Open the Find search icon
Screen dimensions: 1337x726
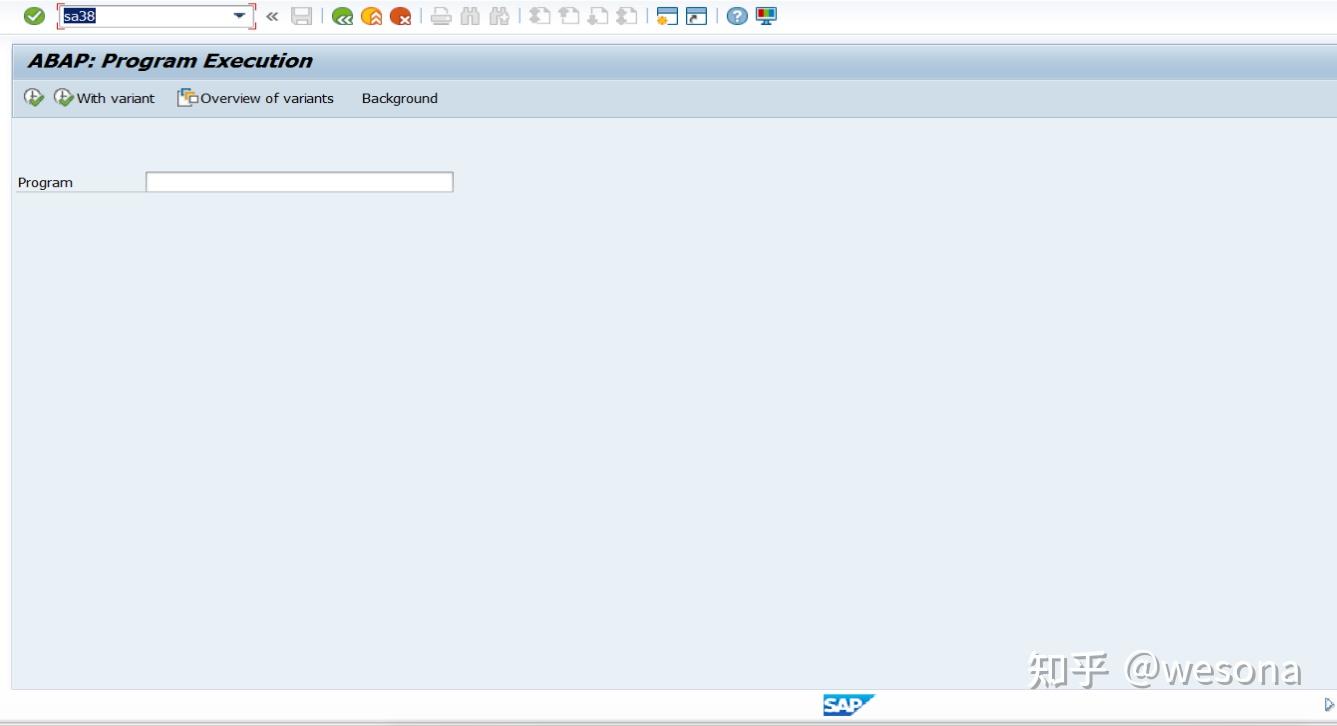(467, 16)
